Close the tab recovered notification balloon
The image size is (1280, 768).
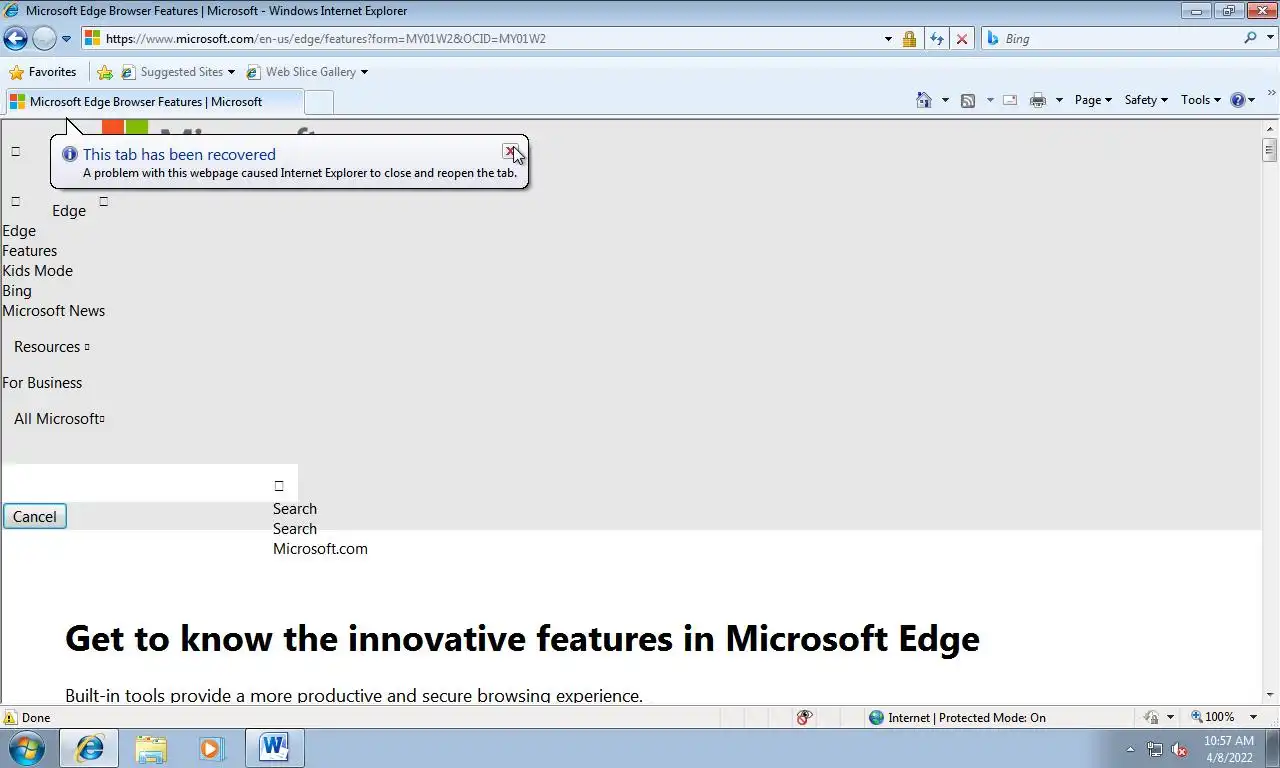tap(510, 152)
